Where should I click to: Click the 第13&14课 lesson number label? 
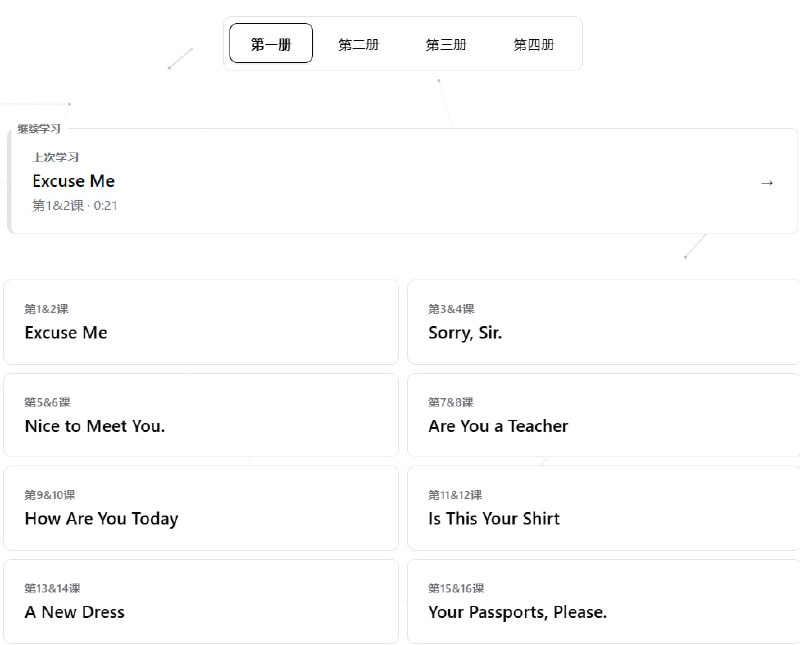click(x=52, y=588)
